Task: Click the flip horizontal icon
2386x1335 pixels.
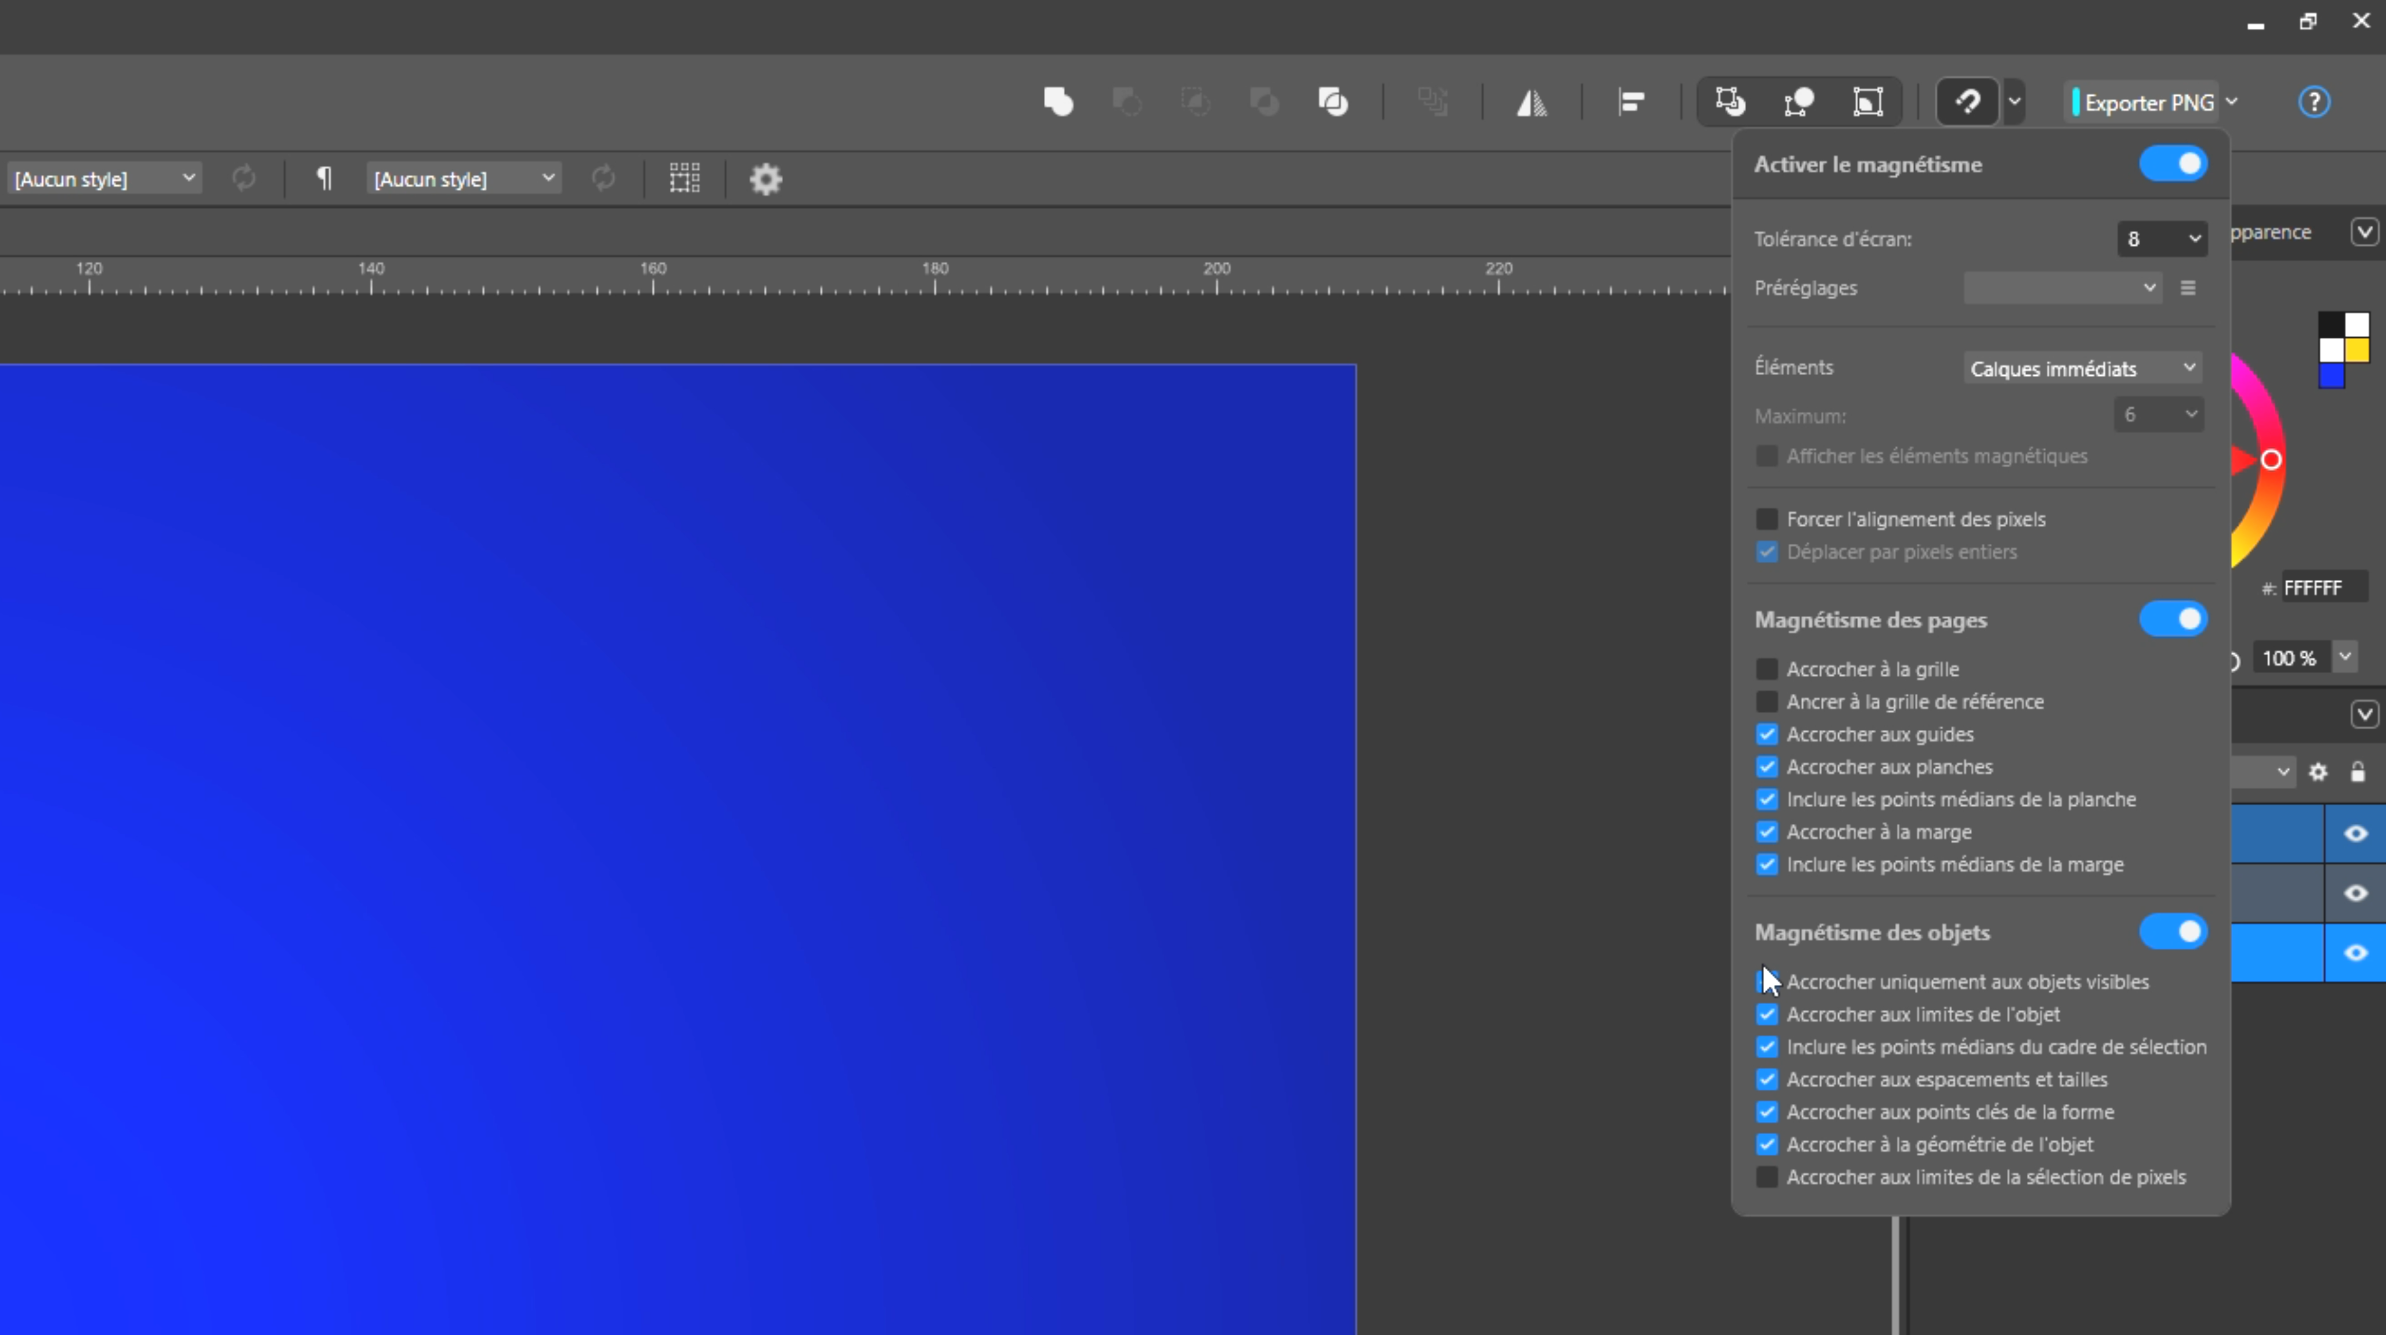Action: [1531, 102]
